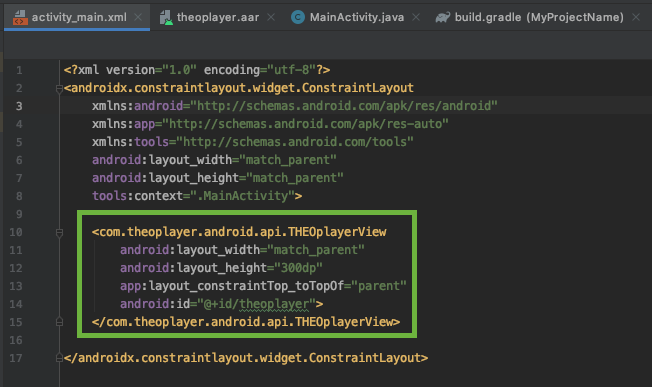Image resolution: width=652 pixels, height=387 pixels.
Task: Click the res-auto schema URL string
Action: pos(305,123)
